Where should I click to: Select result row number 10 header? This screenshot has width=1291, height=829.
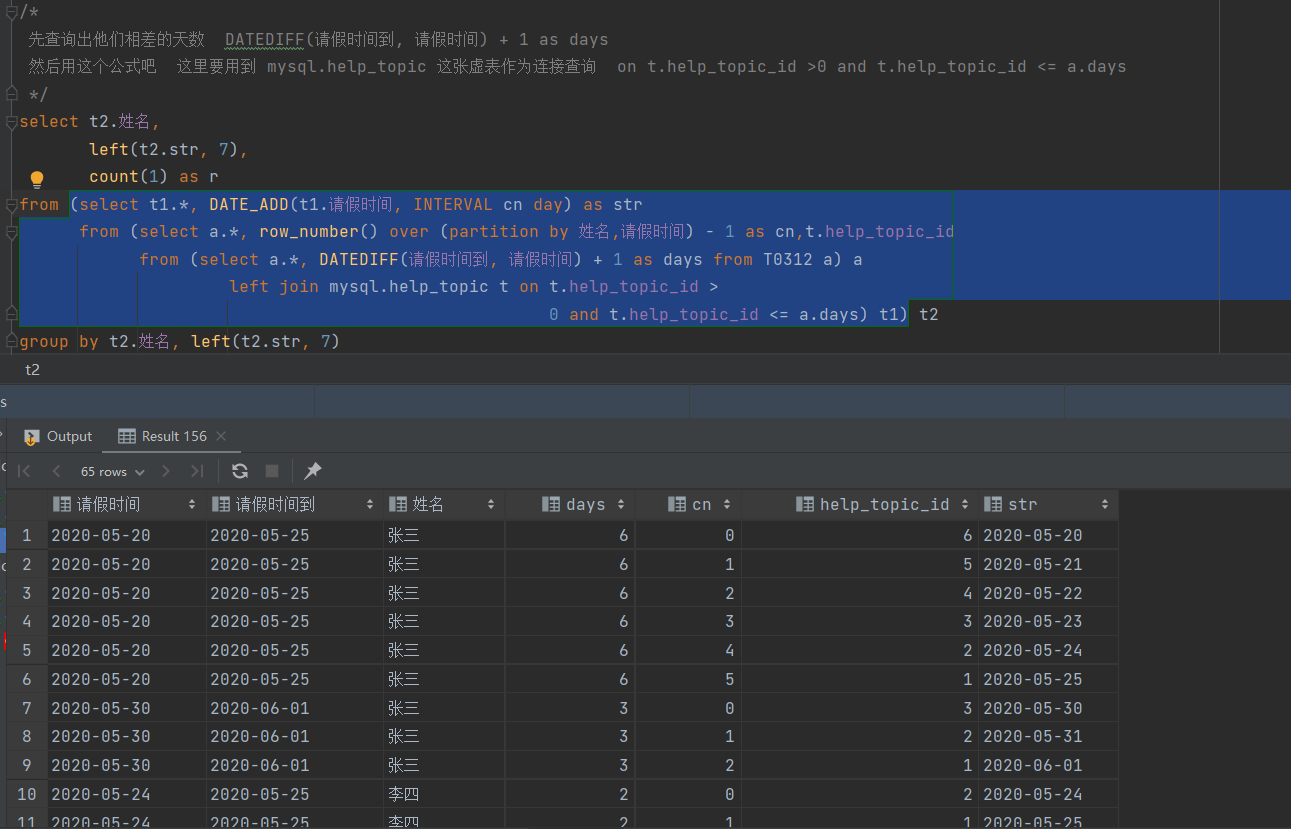[27, 794]
